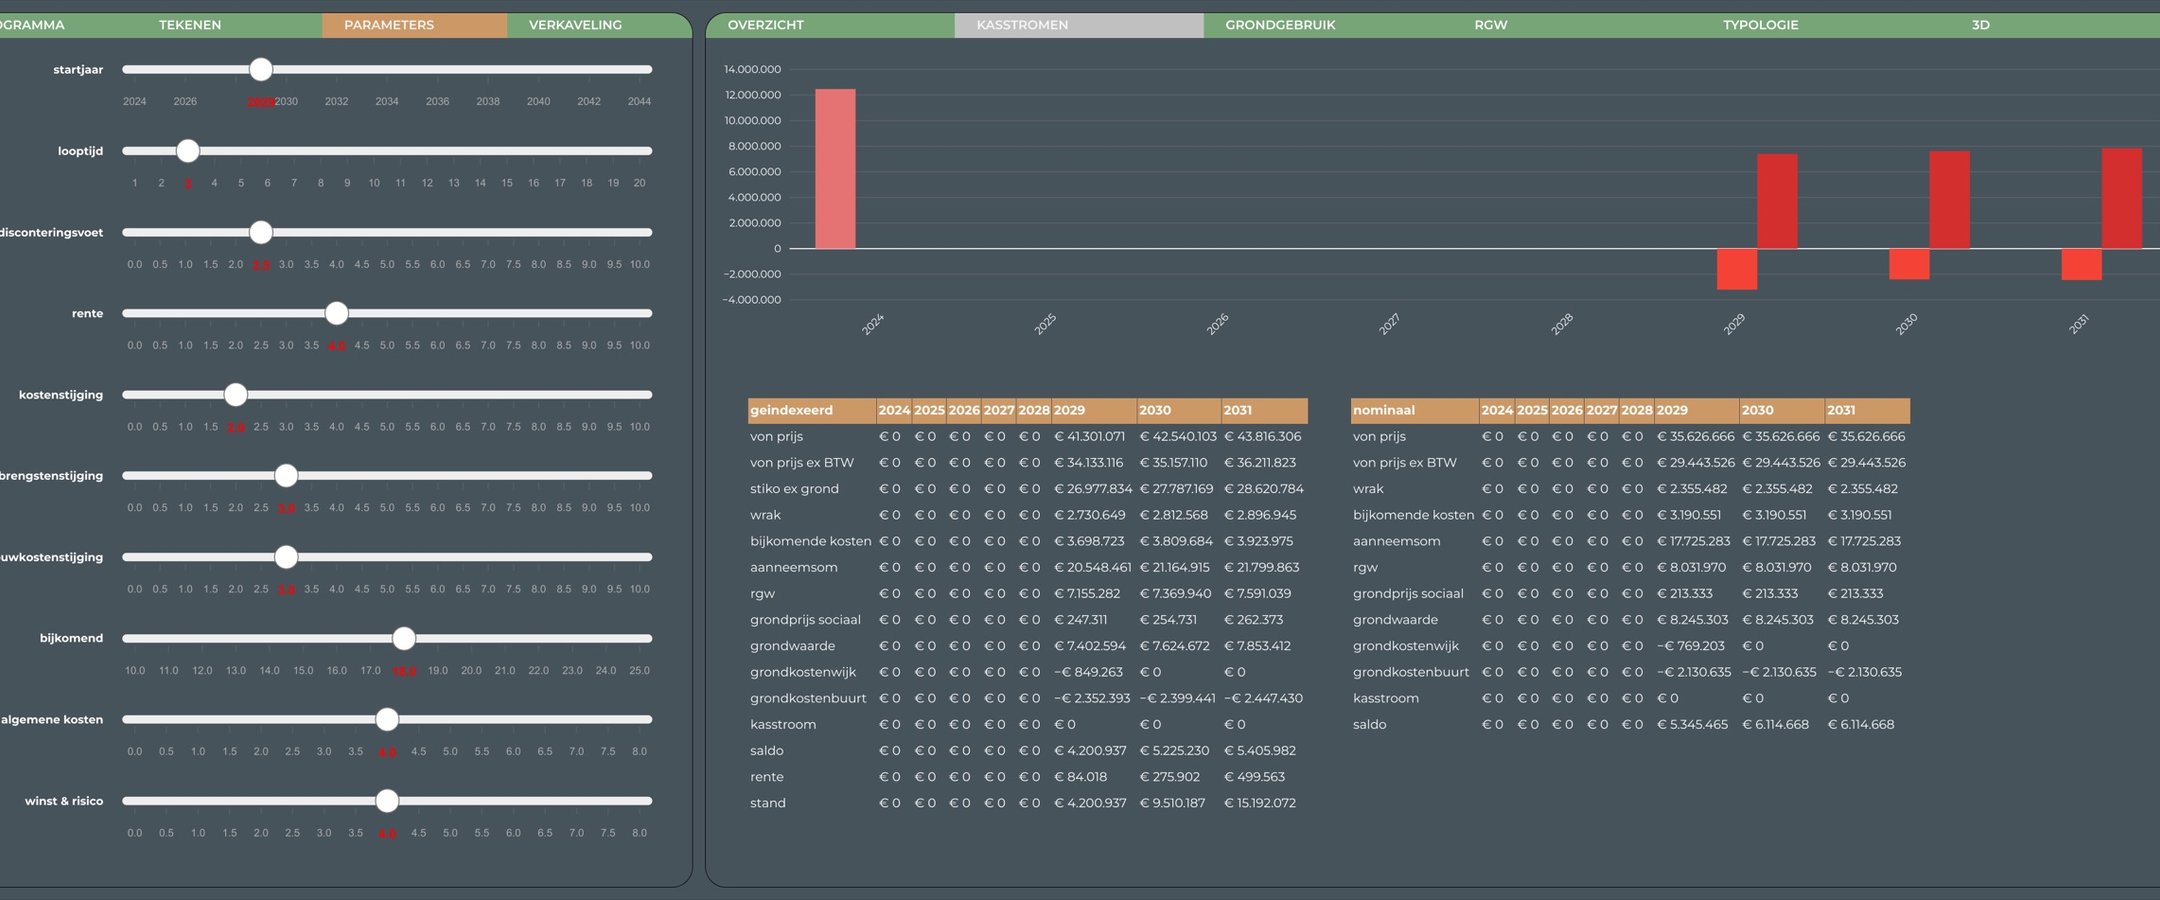
Task: Click geindexeerd von prijs 2029 value € 41.301.071
Action: coord(1089,437)
